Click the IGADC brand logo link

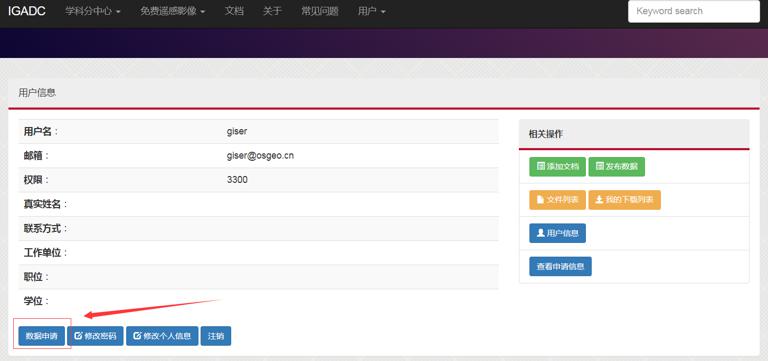click(x=27, y=11)
